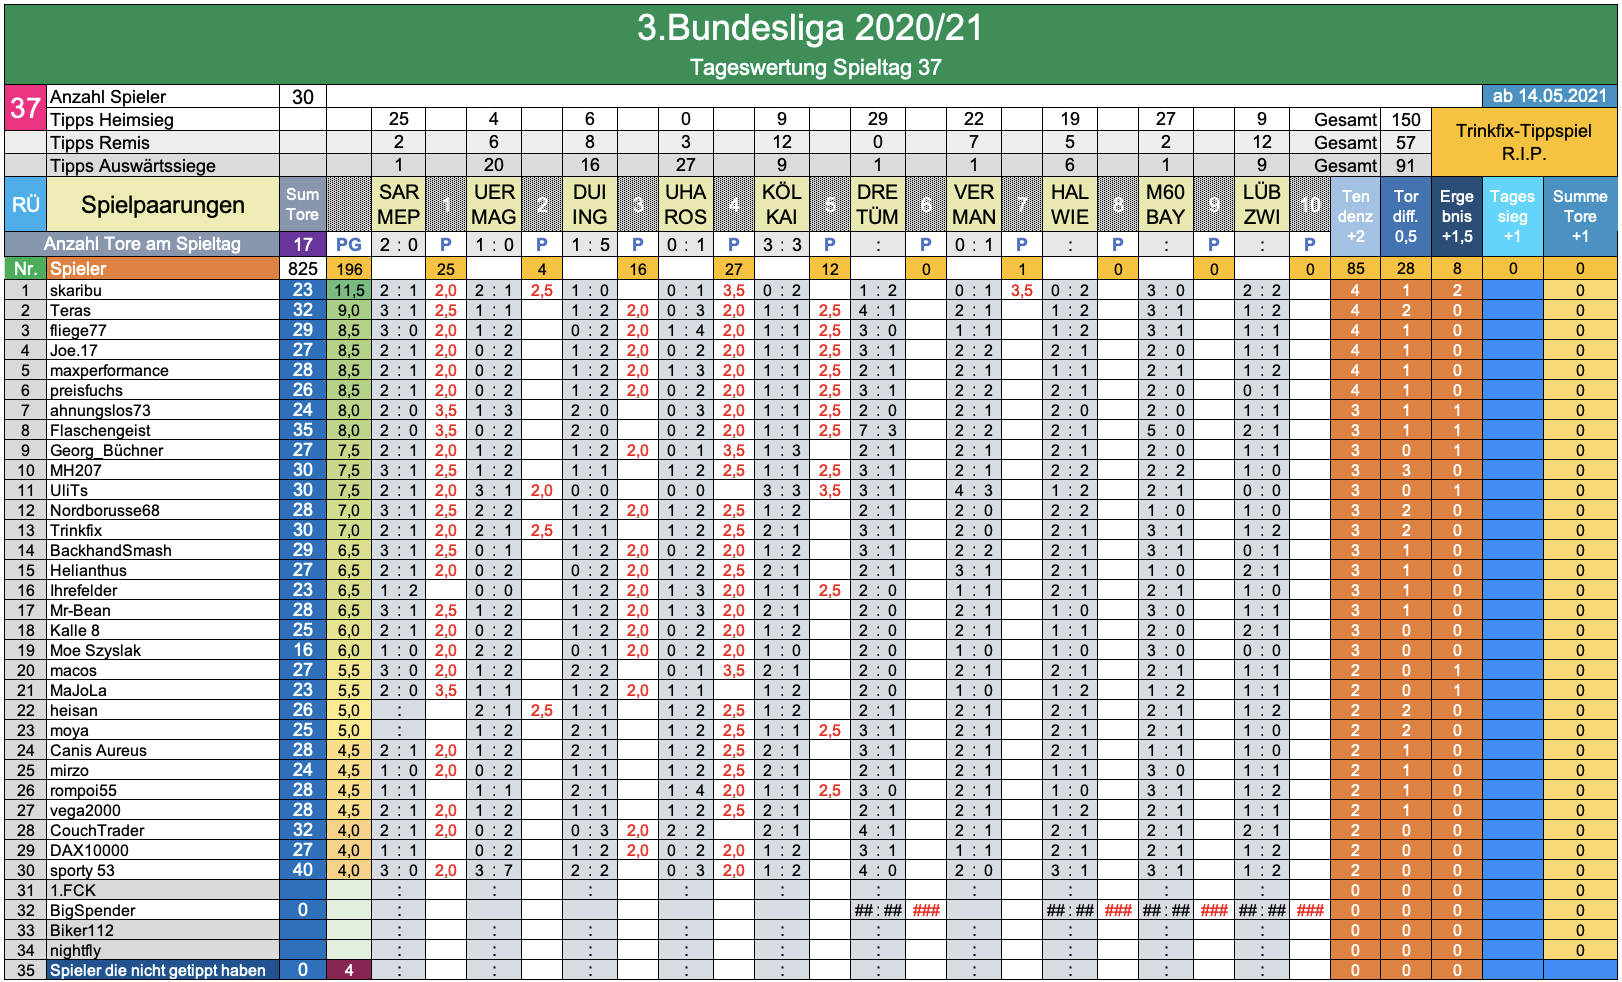Click the title '3.Bundesliga 2020/21'
The width and height of the screenshot is (1622, 982).
(810, 28)
